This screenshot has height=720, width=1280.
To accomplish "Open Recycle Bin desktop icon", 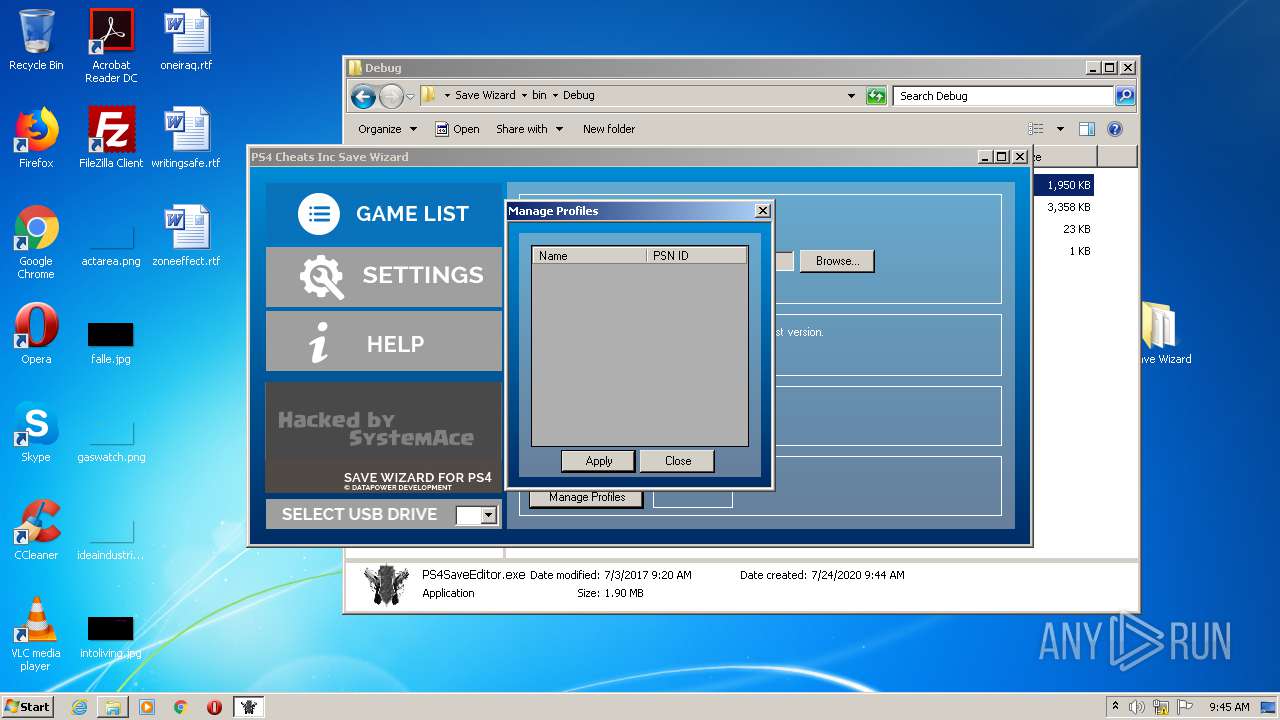I will [36, 41].
